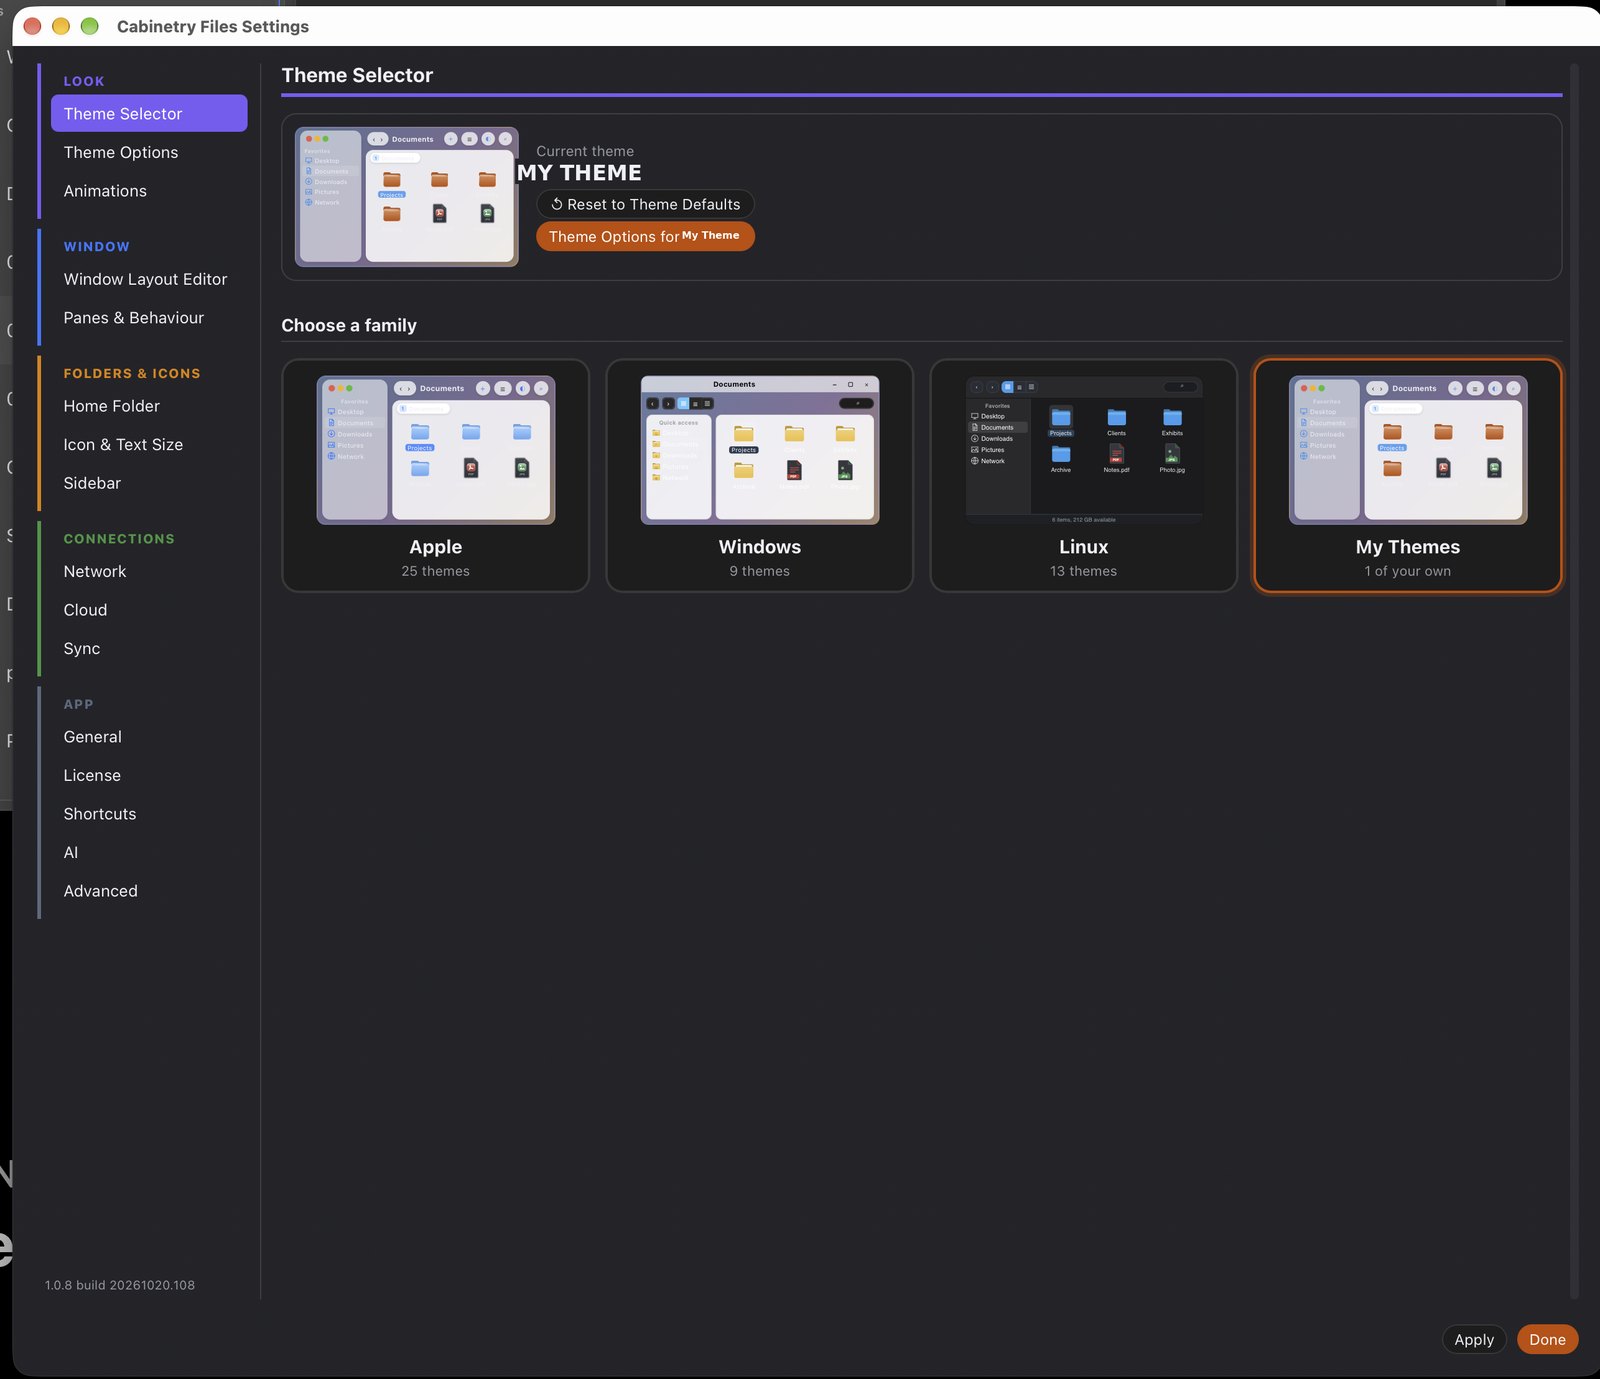1600x1379 pixels.
Task: Click the Done button
Action: click(1547, 1339)
